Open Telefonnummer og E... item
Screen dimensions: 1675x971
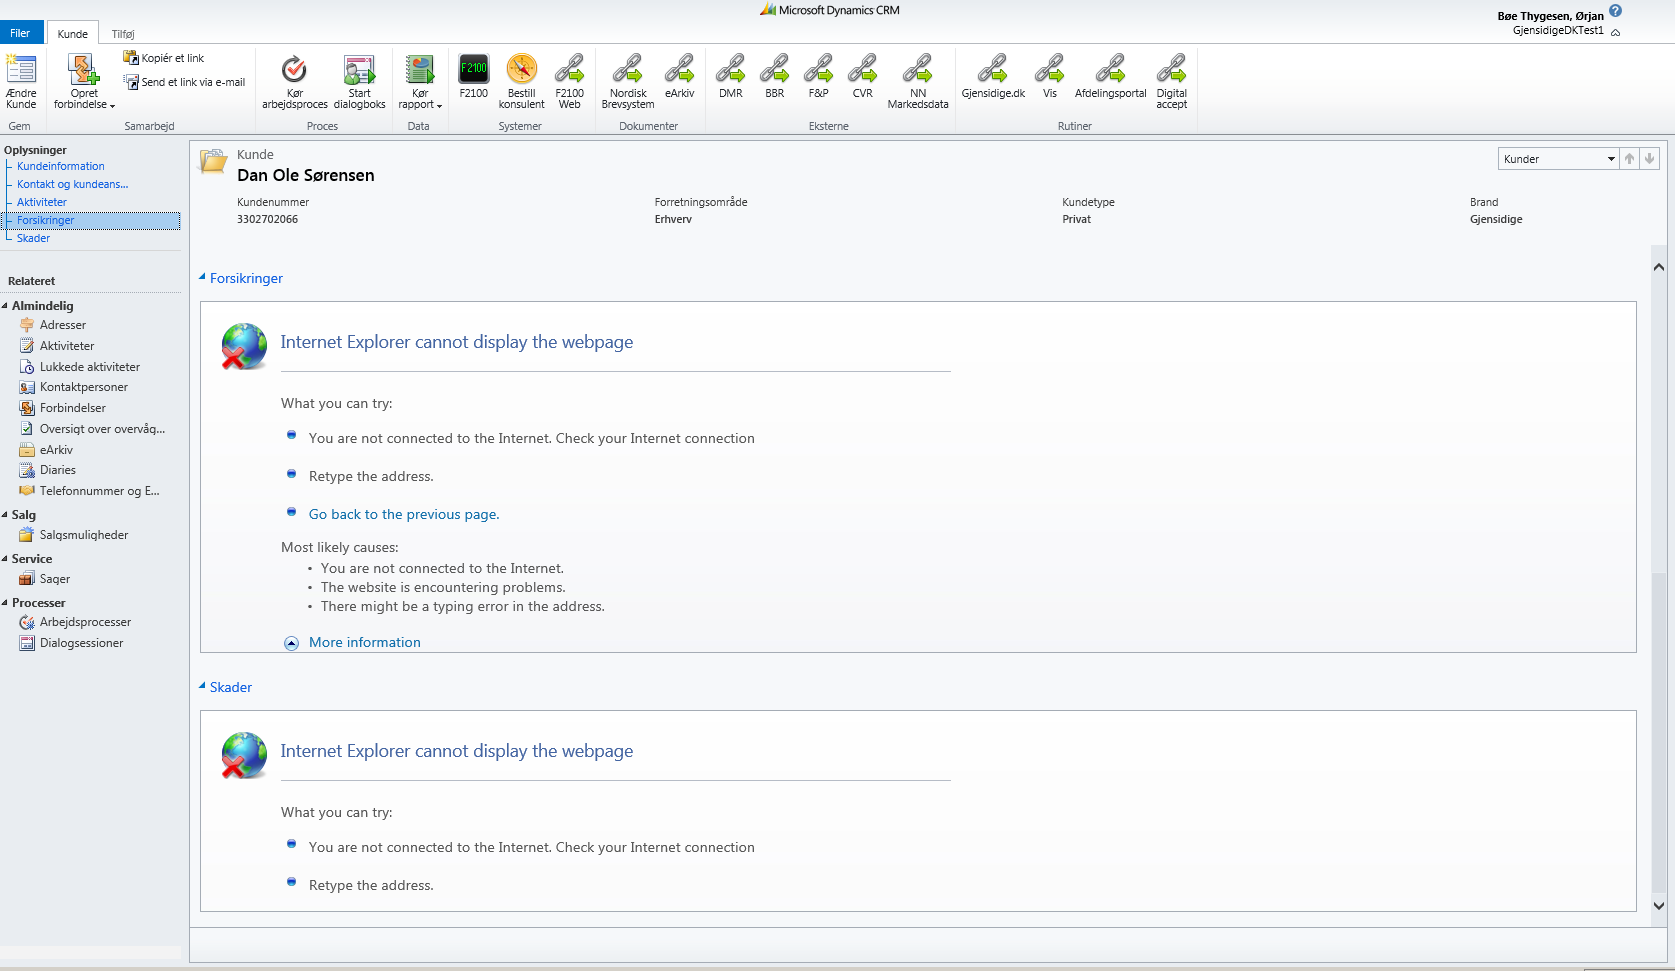(99, 491)
